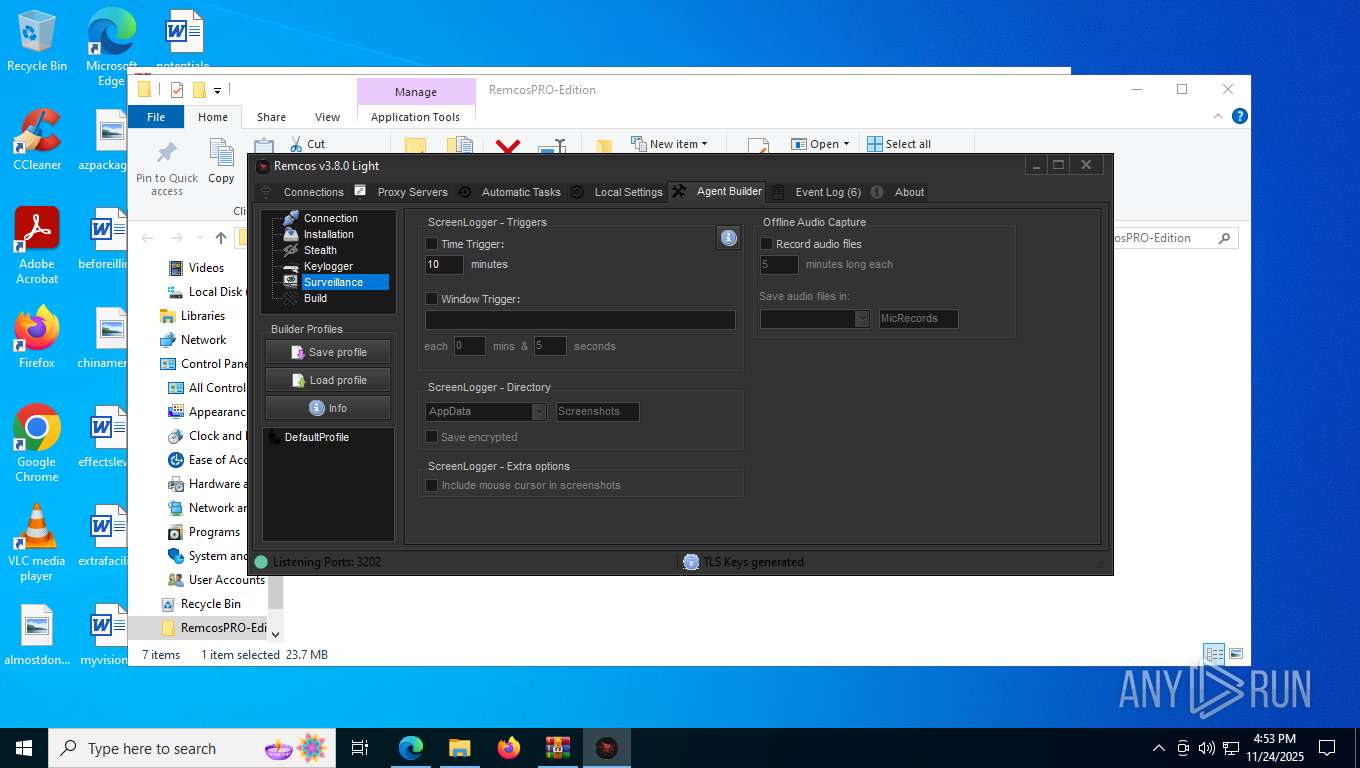Click Task View icon on taskbar

[360, 748]
